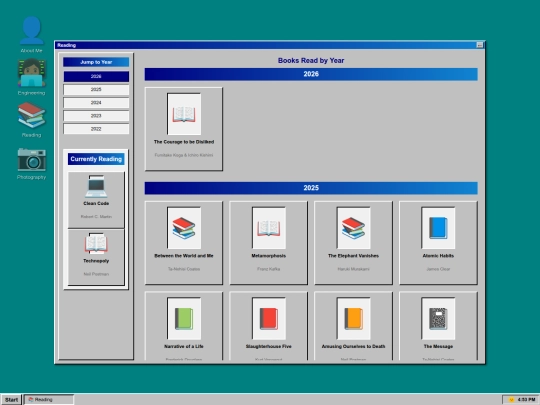The image size is (540, 405).
Task: Select 'The Elephant Vanishes' title text
Action: tap(353, 256)
